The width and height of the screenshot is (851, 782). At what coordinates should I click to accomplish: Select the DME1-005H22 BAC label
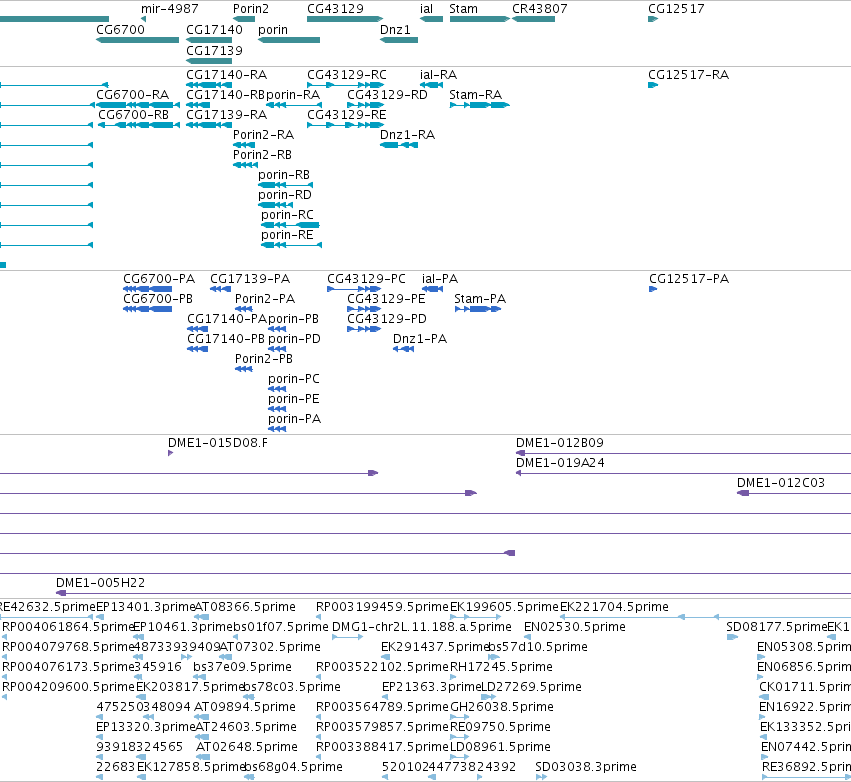click(100, 583)
